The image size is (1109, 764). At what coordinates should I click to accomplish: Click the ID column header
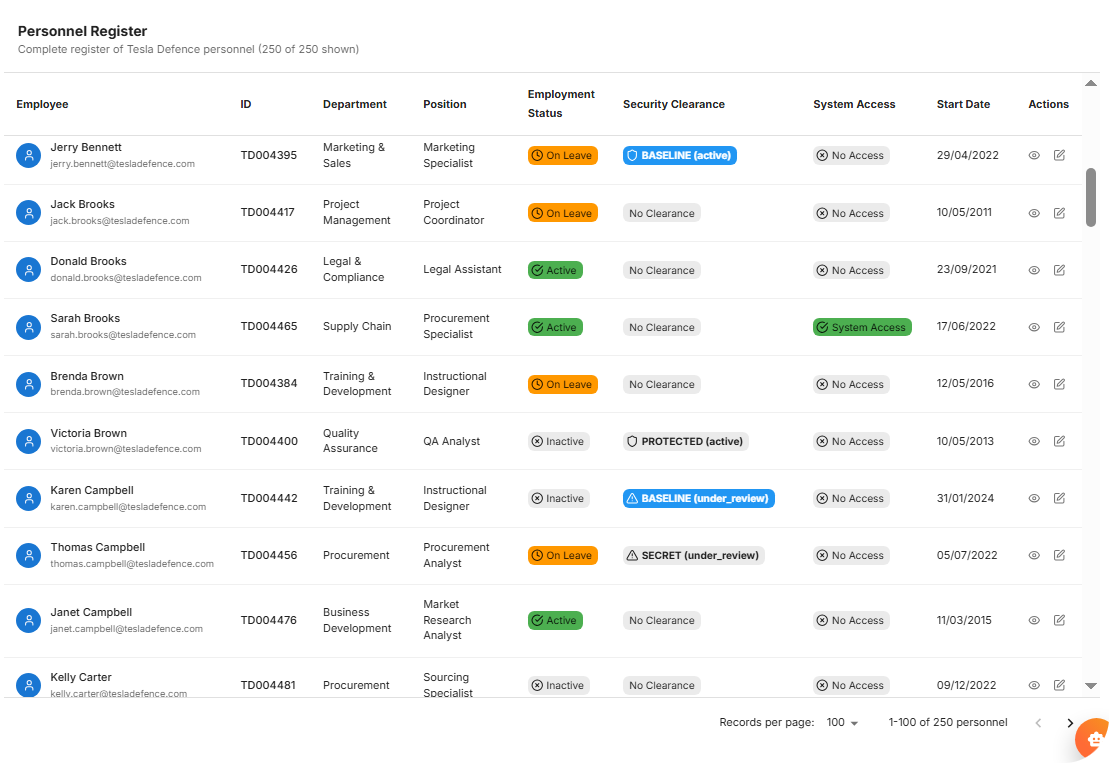245,105
